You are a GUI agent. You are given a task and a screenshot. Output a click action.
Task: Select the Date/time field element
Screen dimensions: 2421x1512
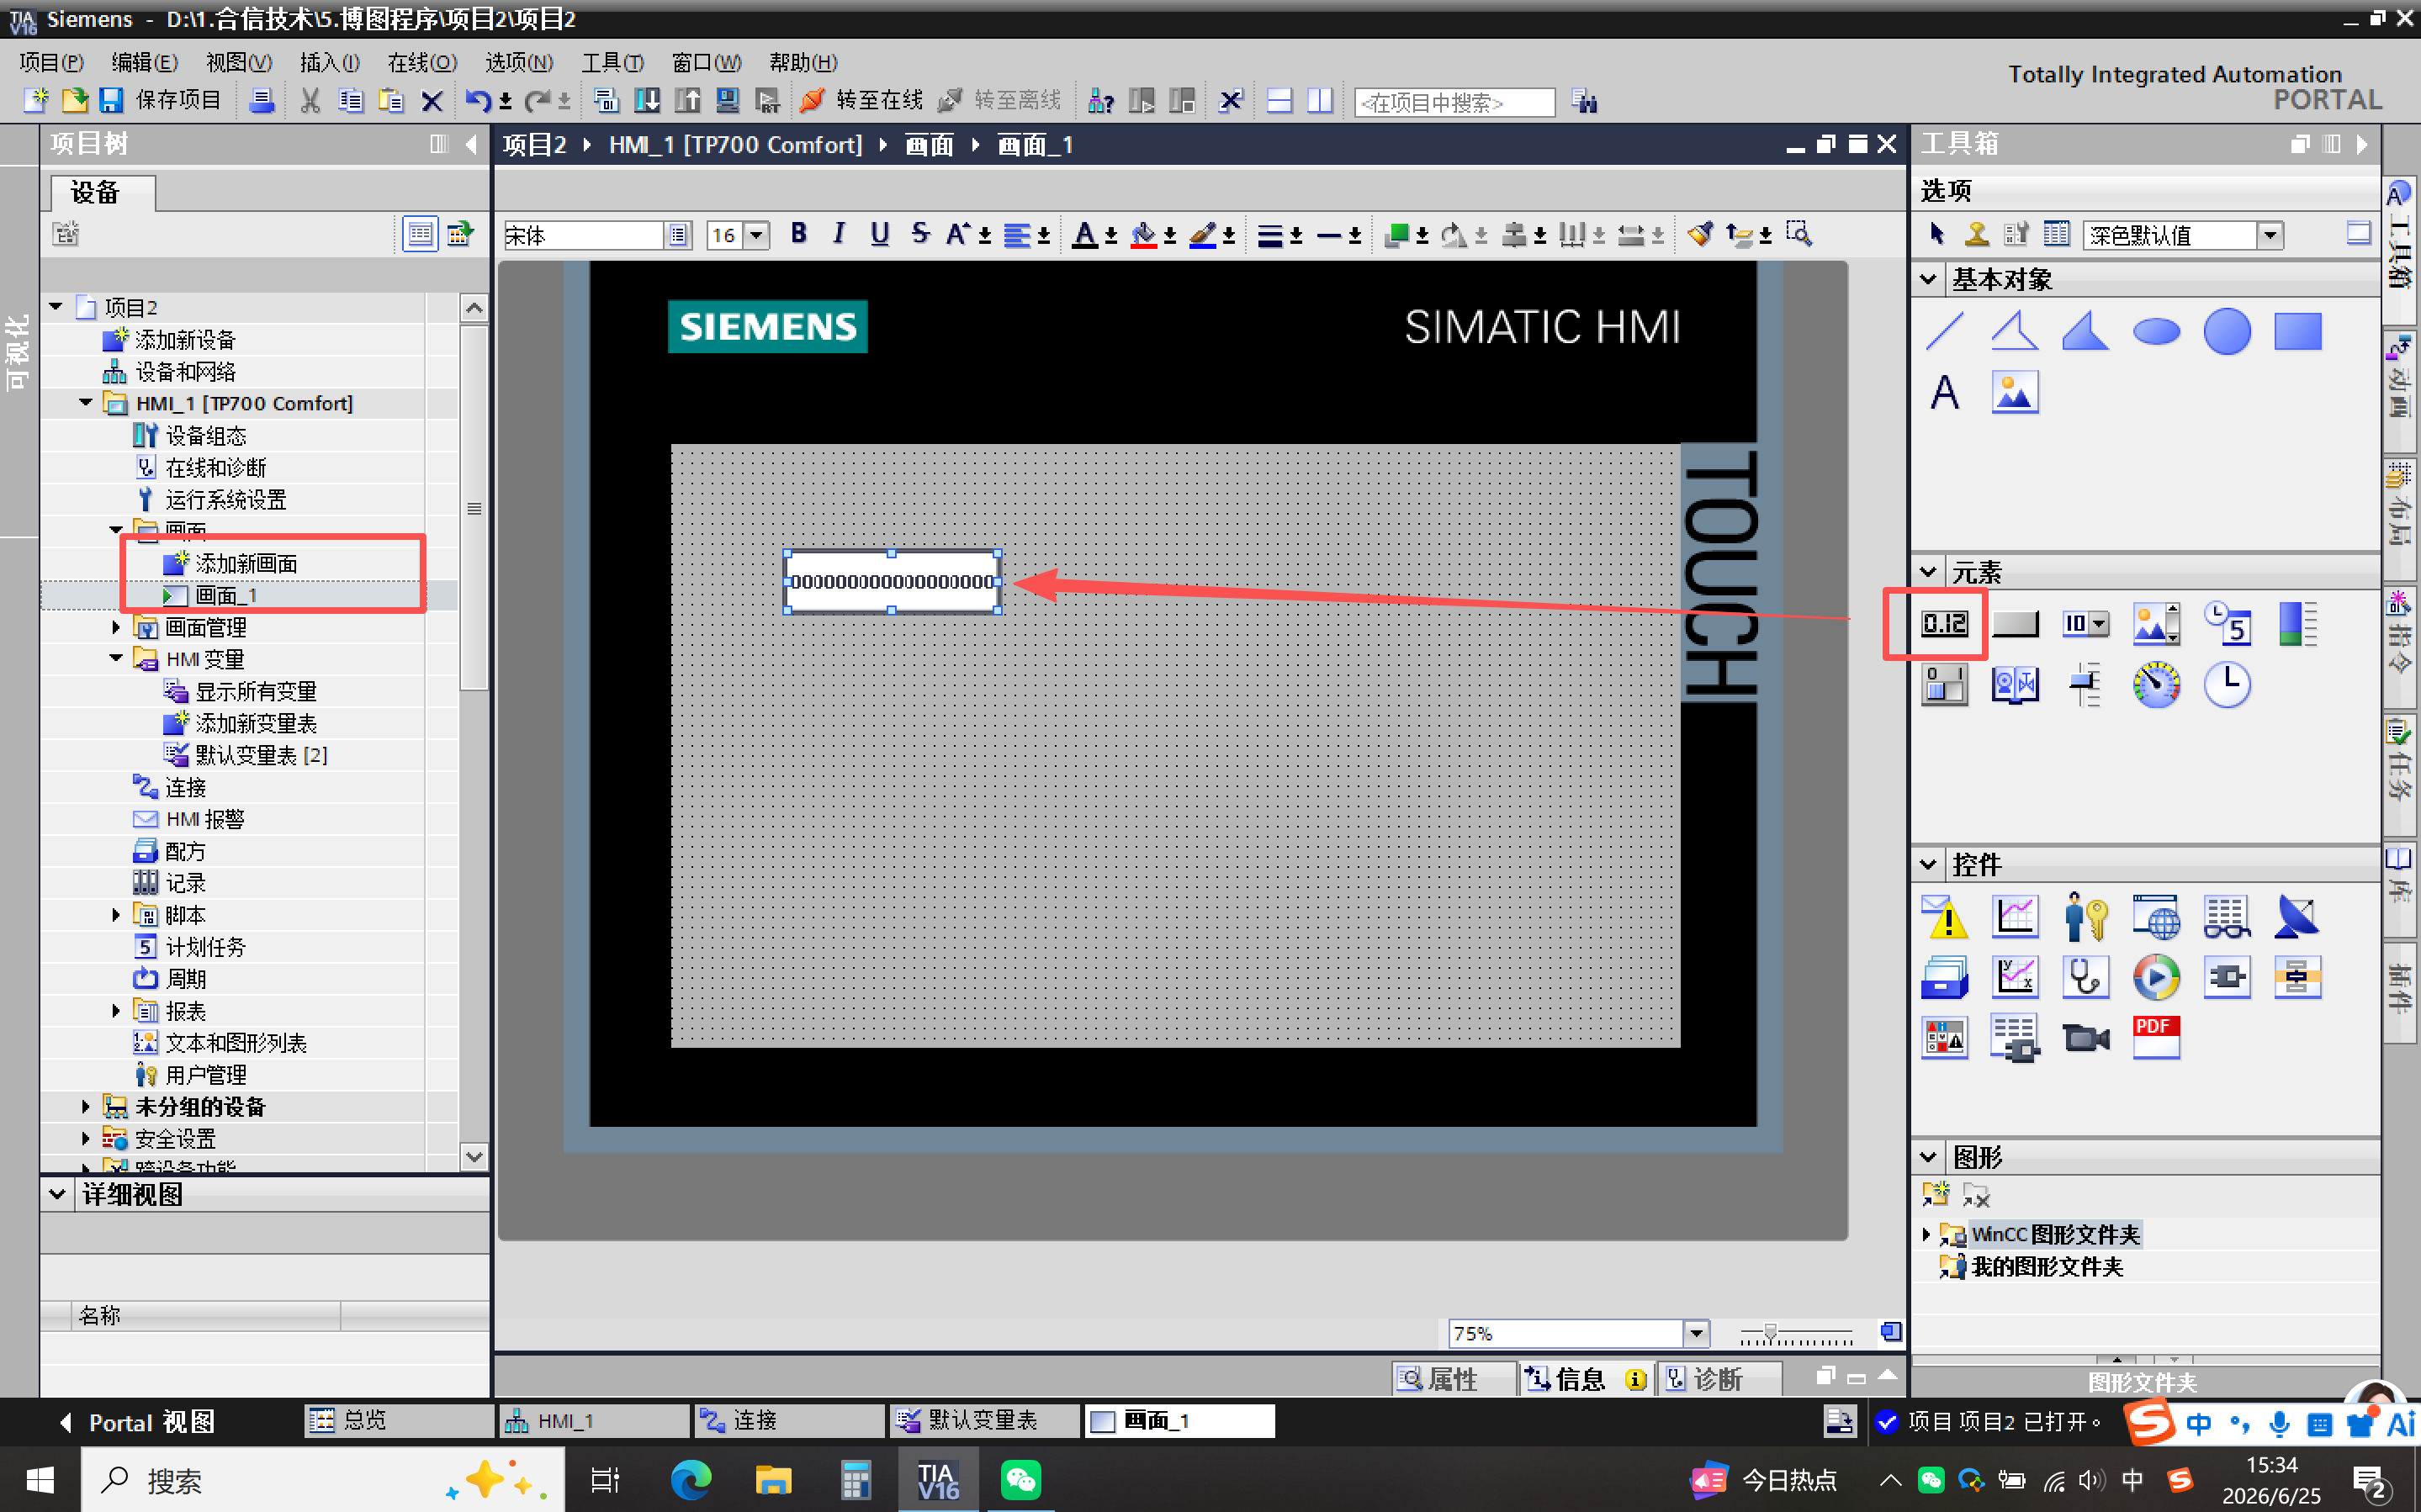(x=2227, y=624)
